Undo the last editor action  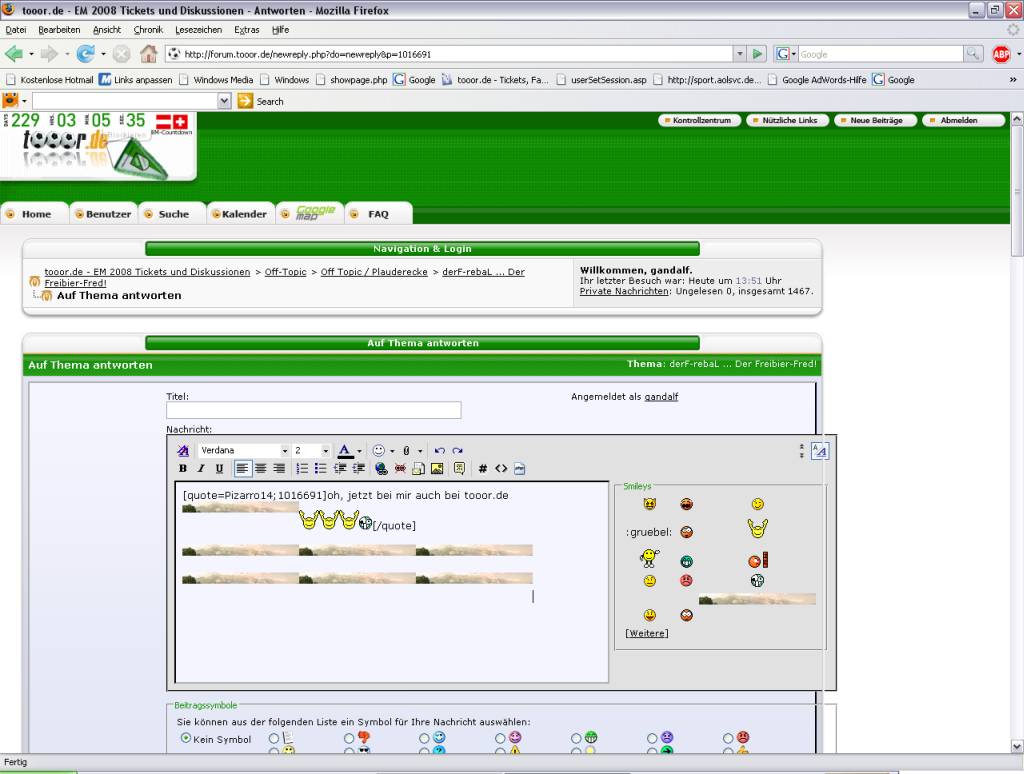point(439,451)
